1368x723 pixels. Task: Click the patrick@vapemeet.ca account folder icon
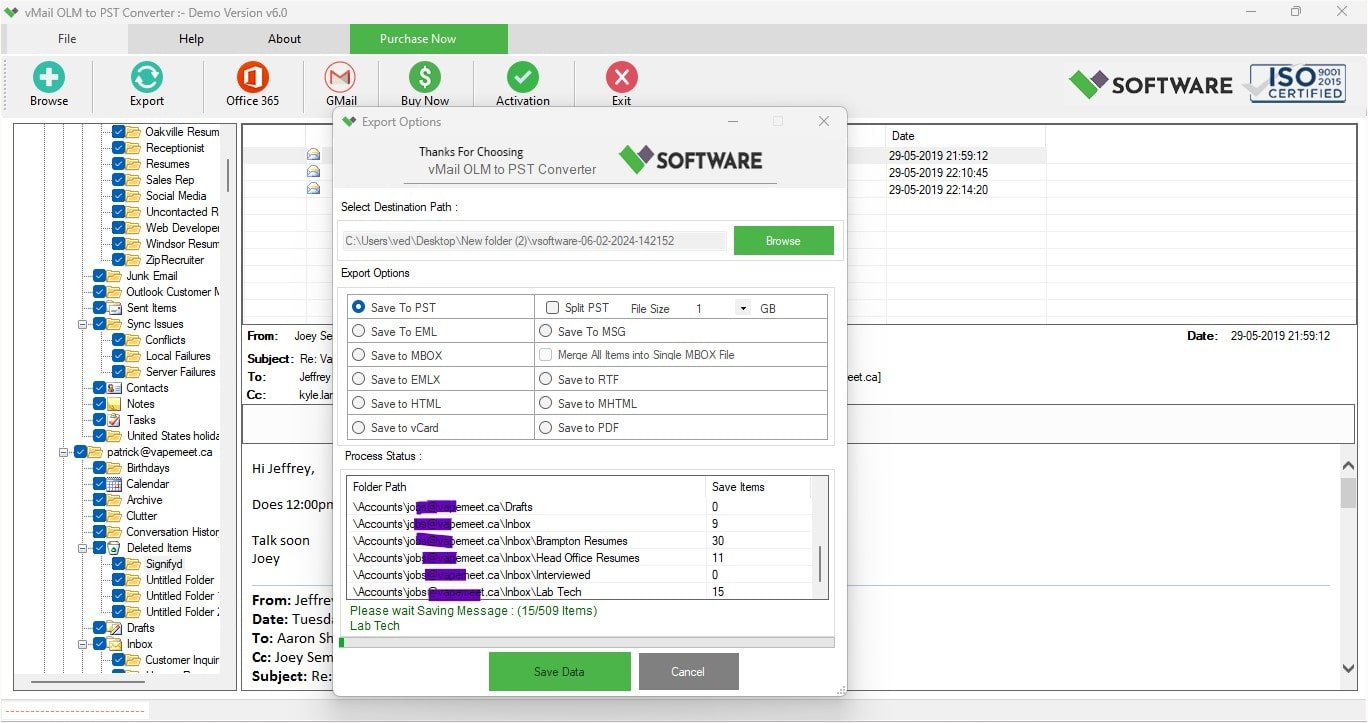96,452
